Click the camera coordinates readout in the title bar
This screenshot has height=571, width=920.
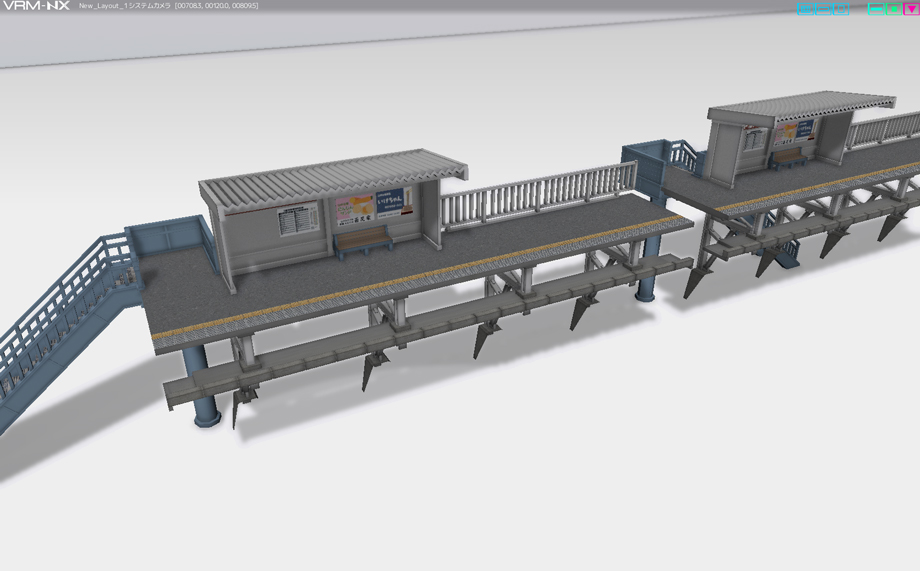pos(217,6)
